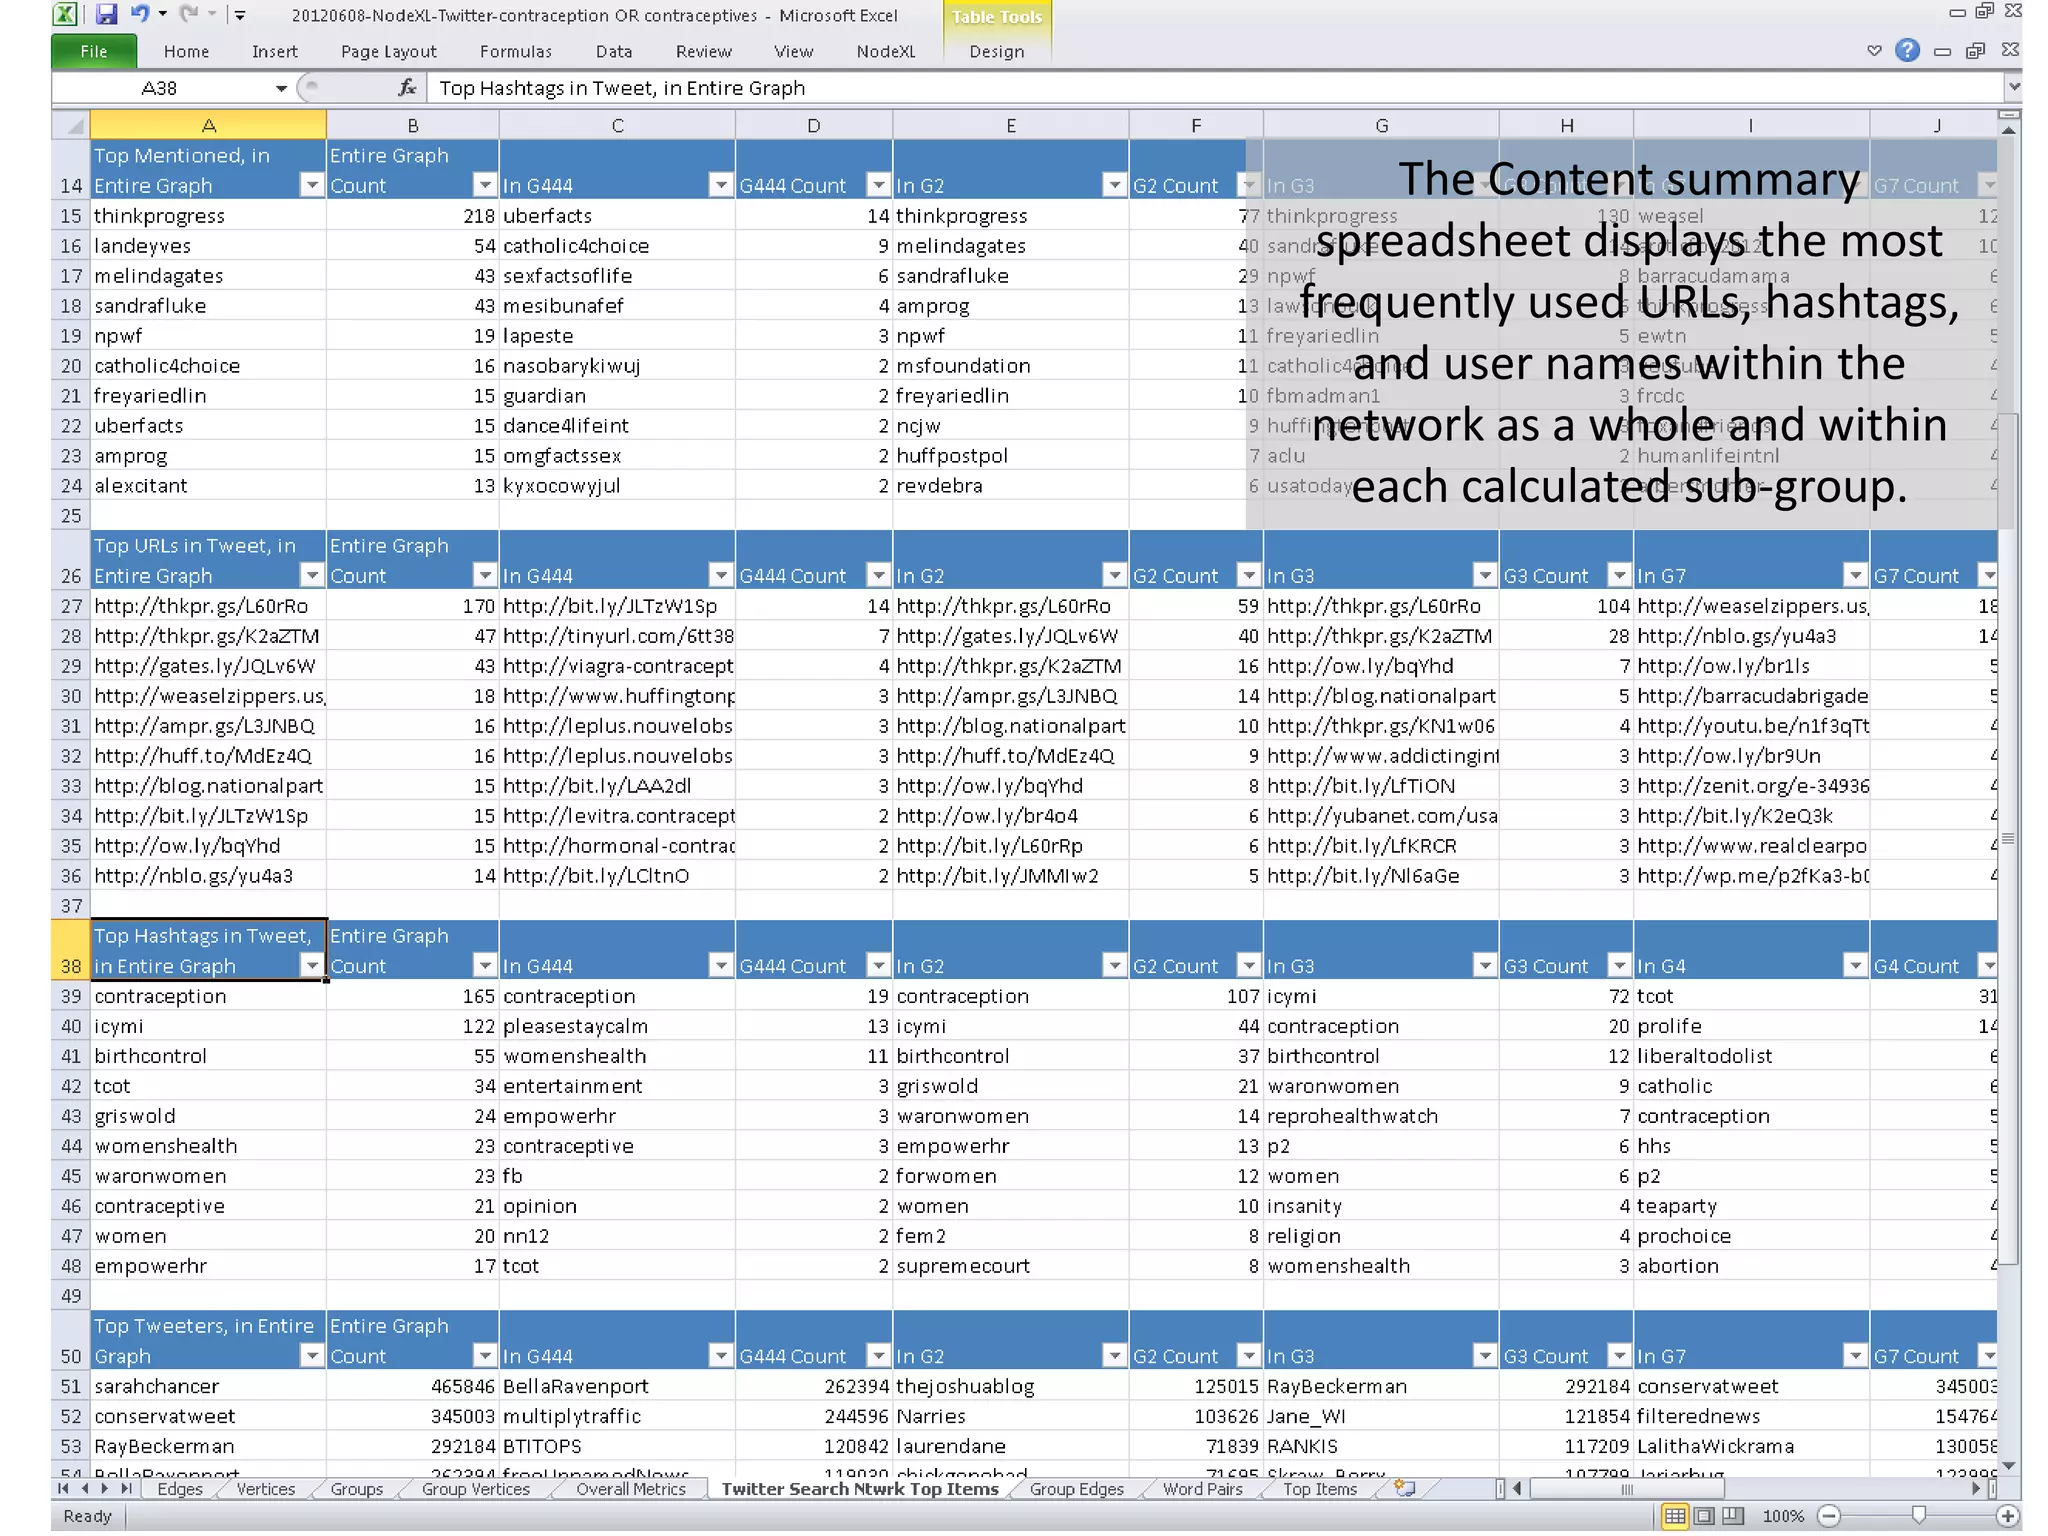Viewport: 2048px width, 1536px height.
Task: Click the Excel Help question mark icon
Action: point(1907,51)
